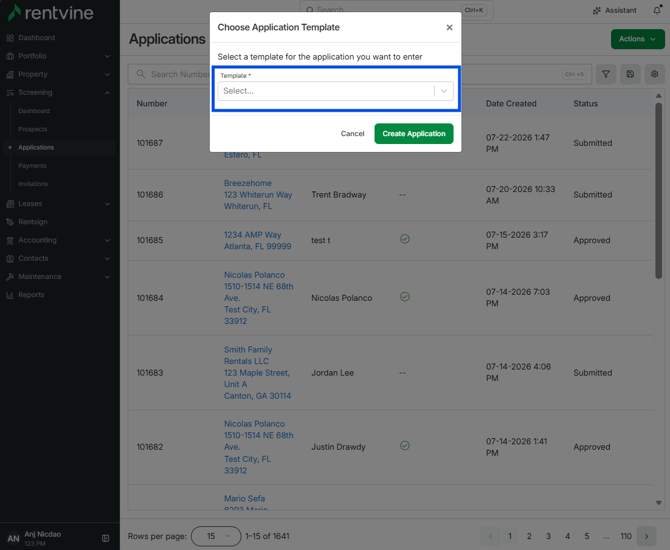670x550 pixels.
Task: Click approved checkmark in row 101685
Action: pos(405,239)
